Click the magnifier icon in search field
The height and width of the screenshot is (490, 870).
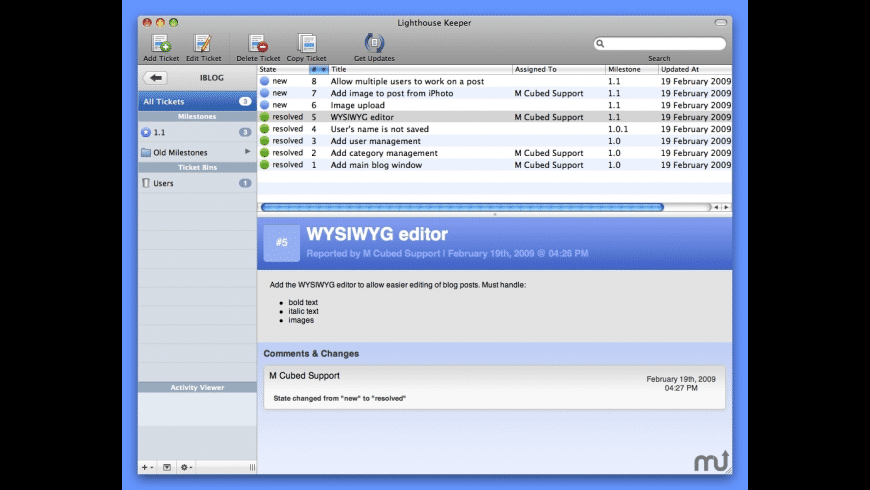pos(600,43)
